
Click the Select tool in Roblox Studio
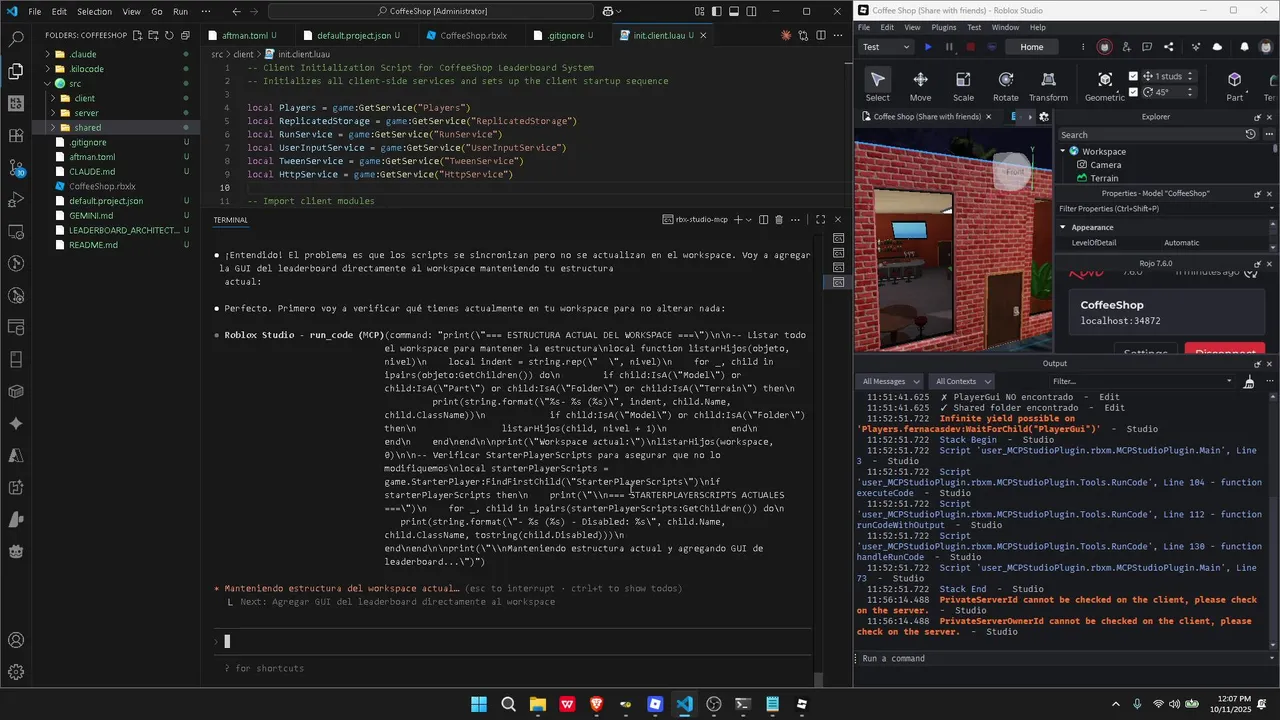click(877, 87)
